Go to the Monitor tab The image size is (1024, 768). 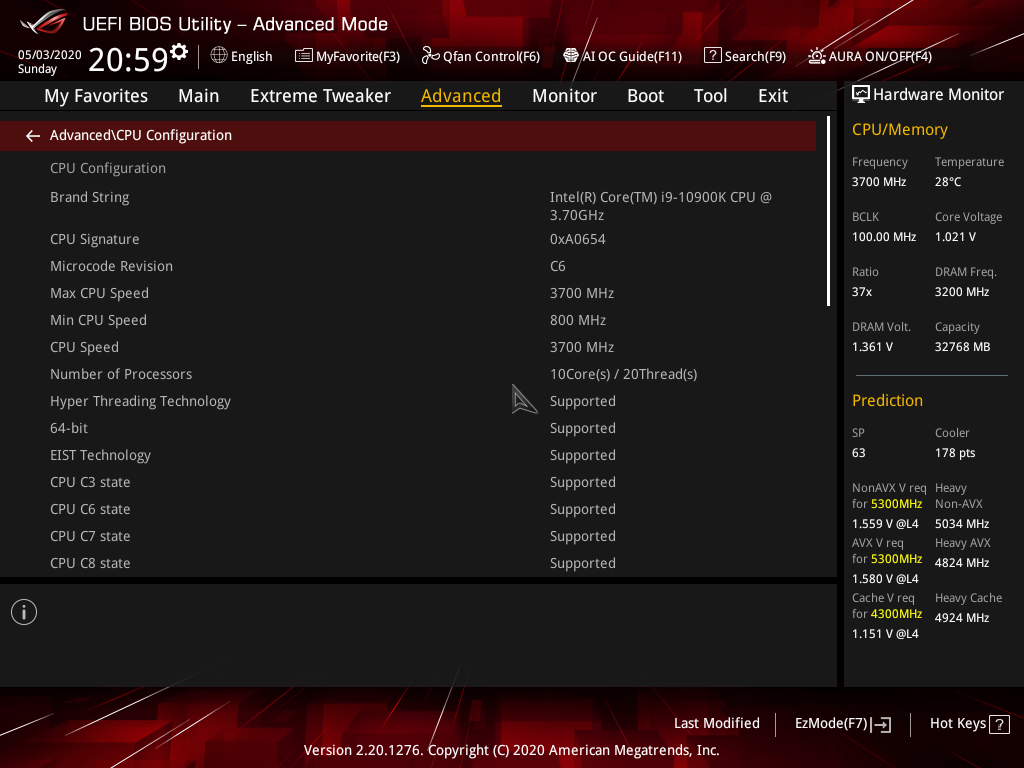pyautogui.click(x=564, y=96)
